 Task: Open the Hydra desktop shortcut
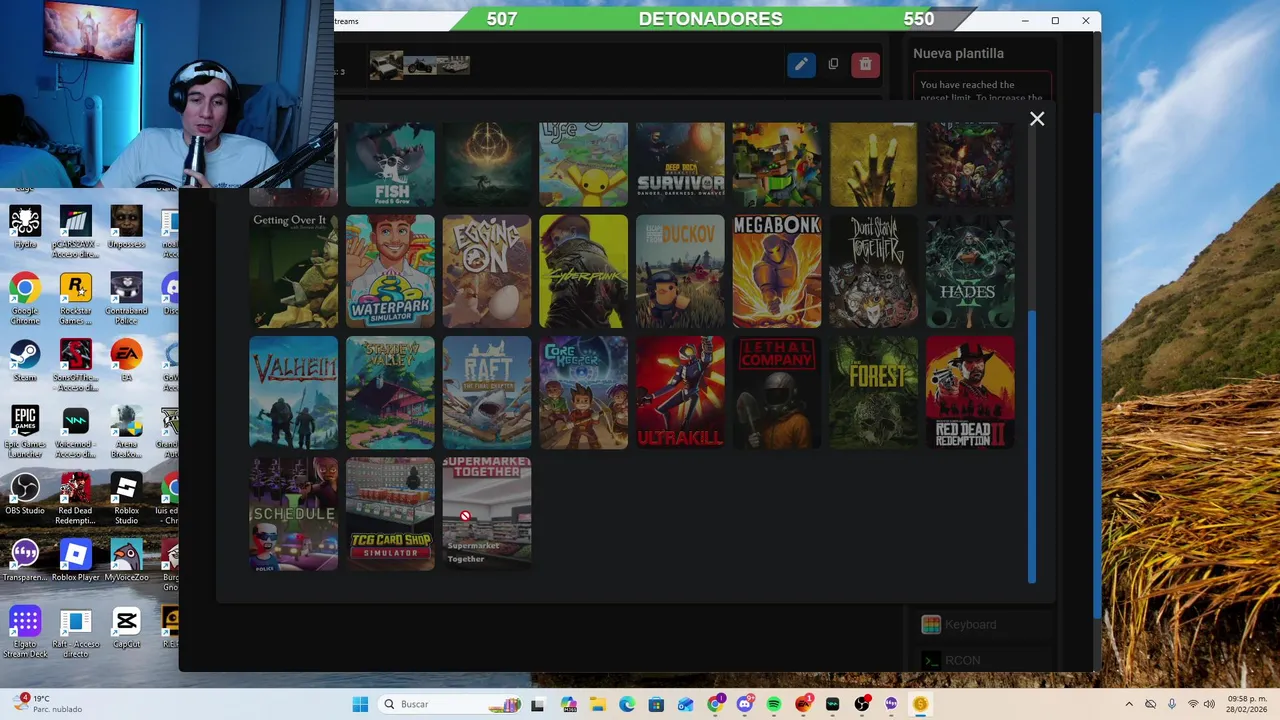[25, 228]
